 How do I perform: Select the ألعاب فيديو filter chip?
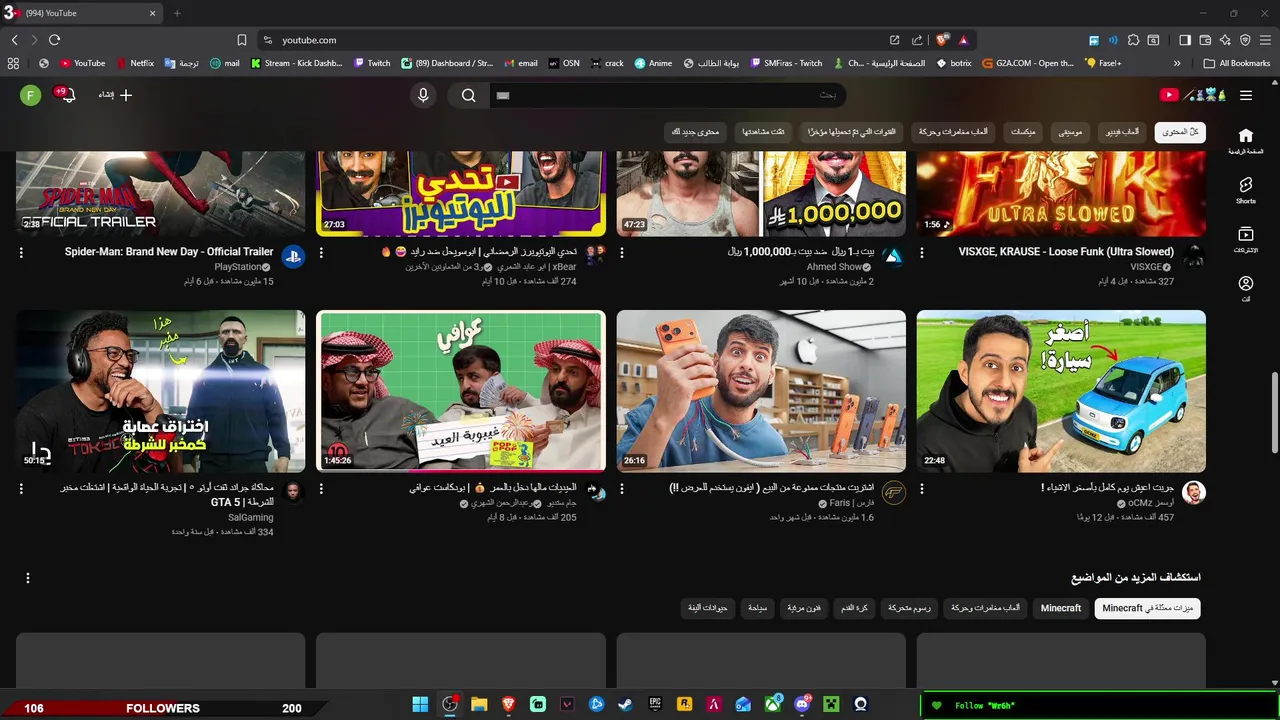[x=1122, y=132]
